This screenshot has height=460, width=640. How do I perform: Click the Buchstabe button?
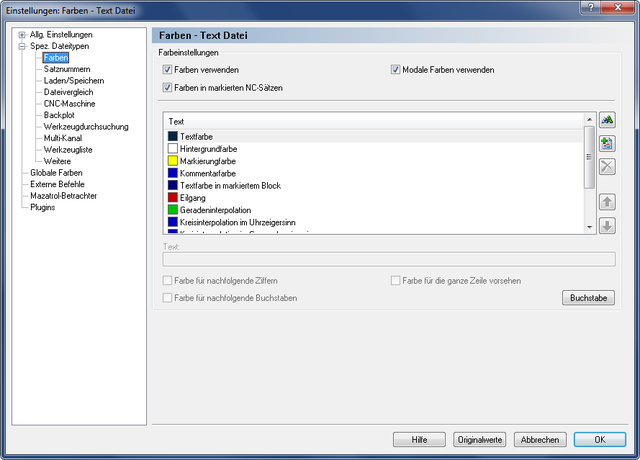(x=589, y=298)
